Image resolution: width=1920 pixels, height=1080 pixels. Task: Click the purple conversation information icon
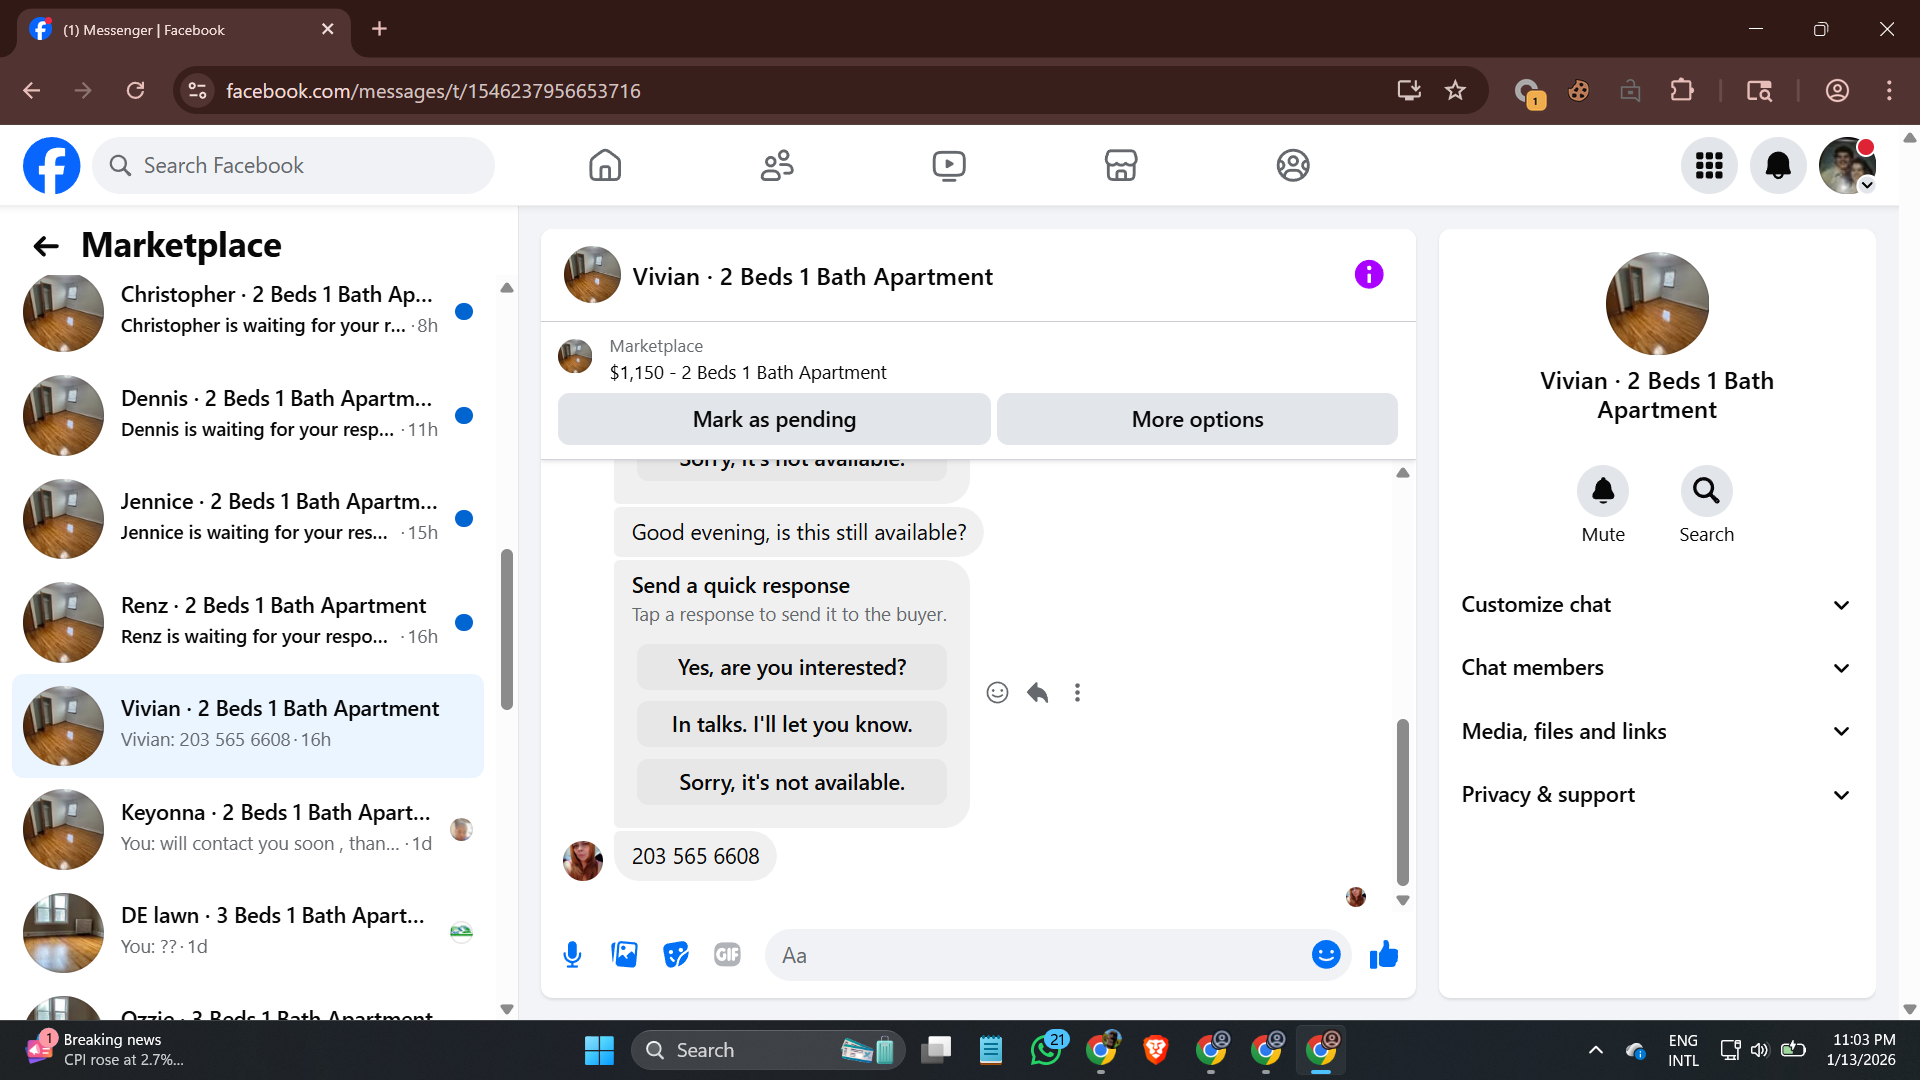[1368, 274]
